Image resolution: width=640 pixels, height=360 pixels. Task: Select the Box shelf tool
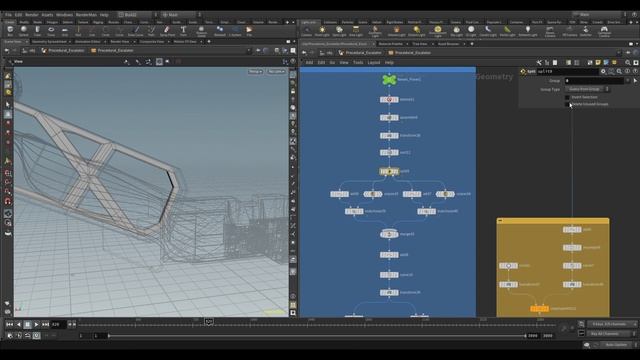(x=10, y=31)
